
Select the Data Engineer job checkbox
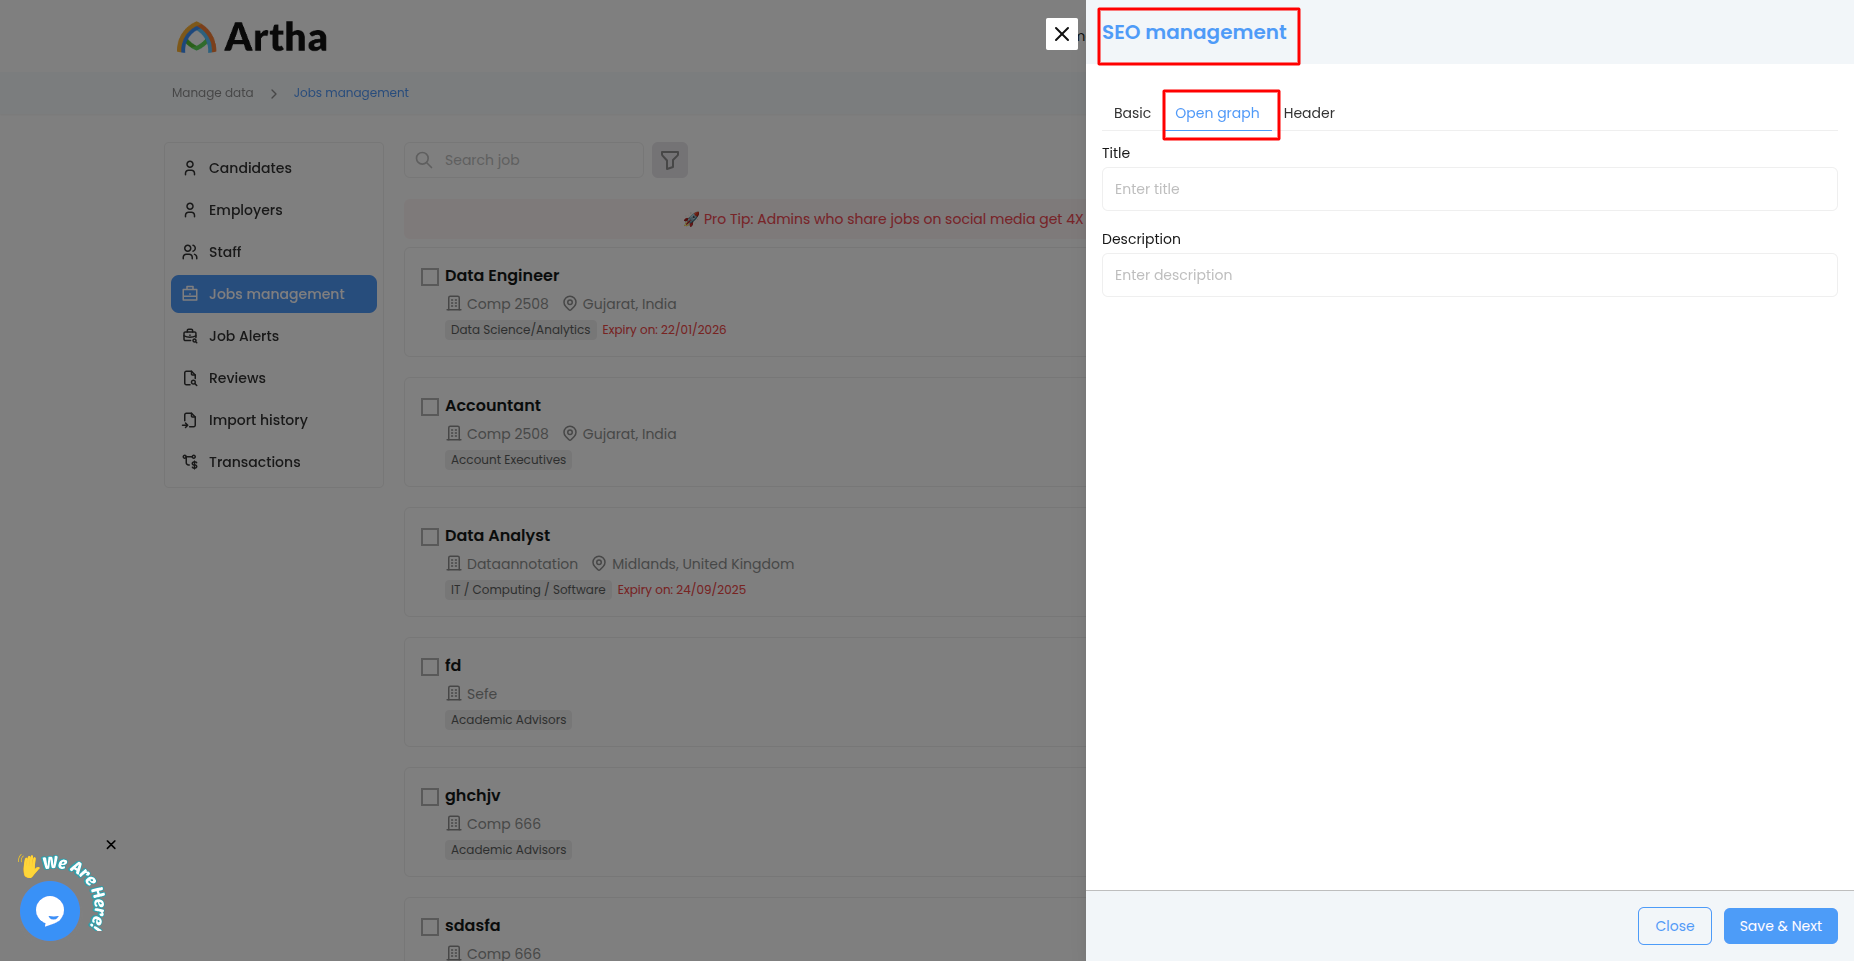(x=430, y=277)
